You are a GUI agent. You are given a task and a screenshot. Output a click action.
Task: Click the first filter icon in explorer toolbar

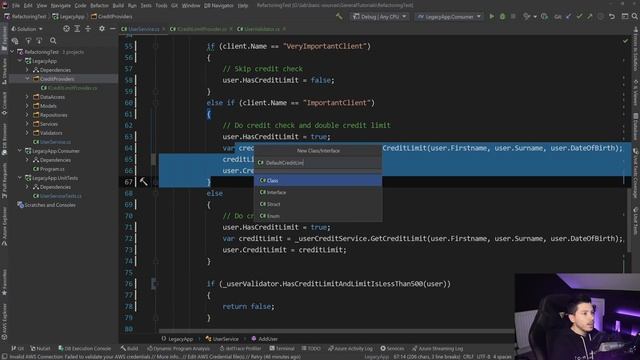[x=28, y=41]
